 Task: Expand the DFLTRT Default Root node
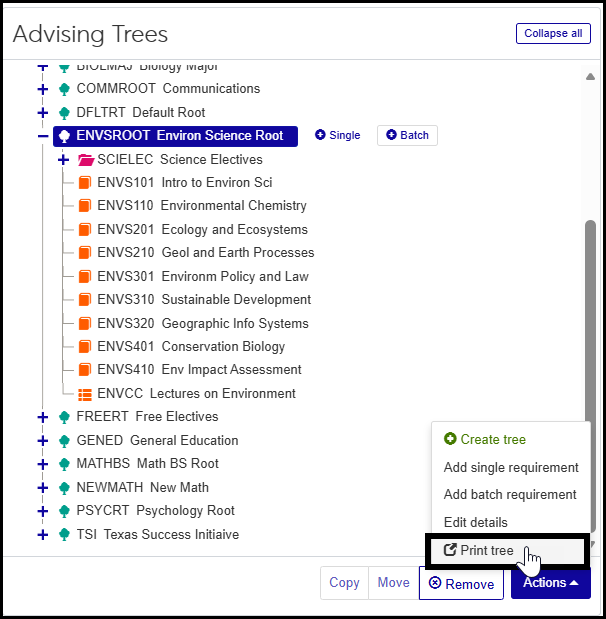43,113
